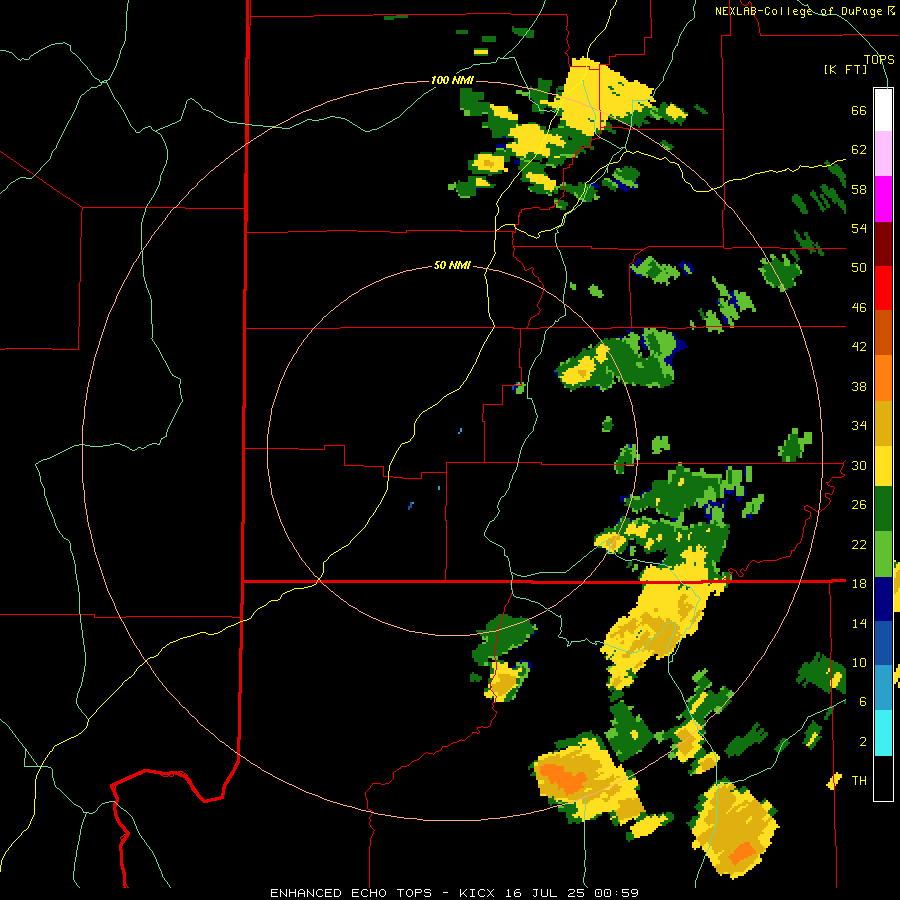Select the bright red legend swatch
The width and height of the screenshot is (900, 900).
coord(883,288)
